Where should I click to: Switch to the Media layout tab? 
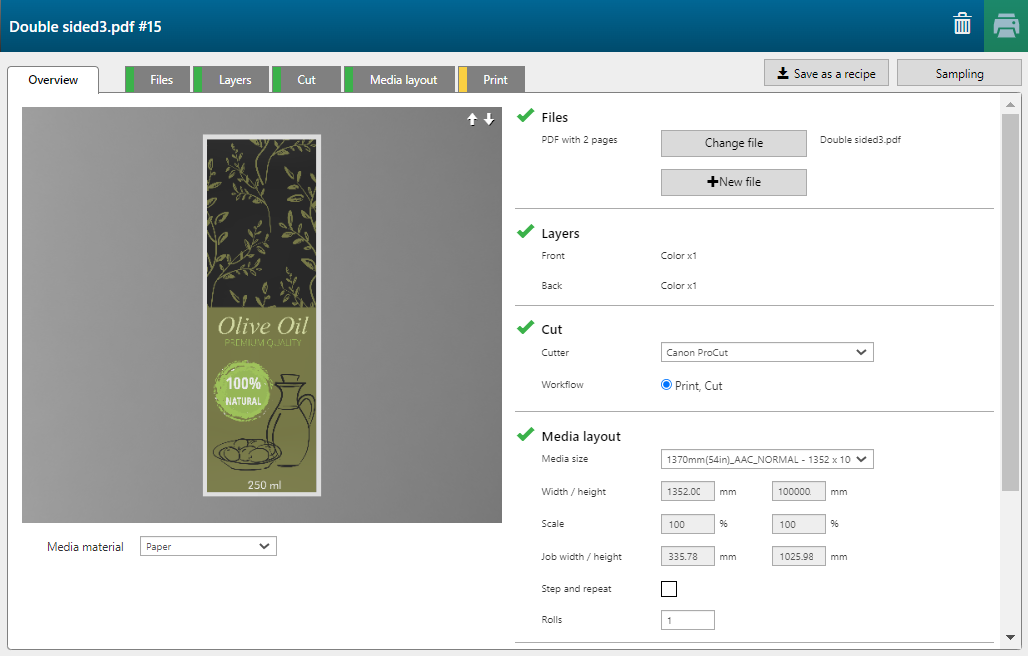point(402,80)
